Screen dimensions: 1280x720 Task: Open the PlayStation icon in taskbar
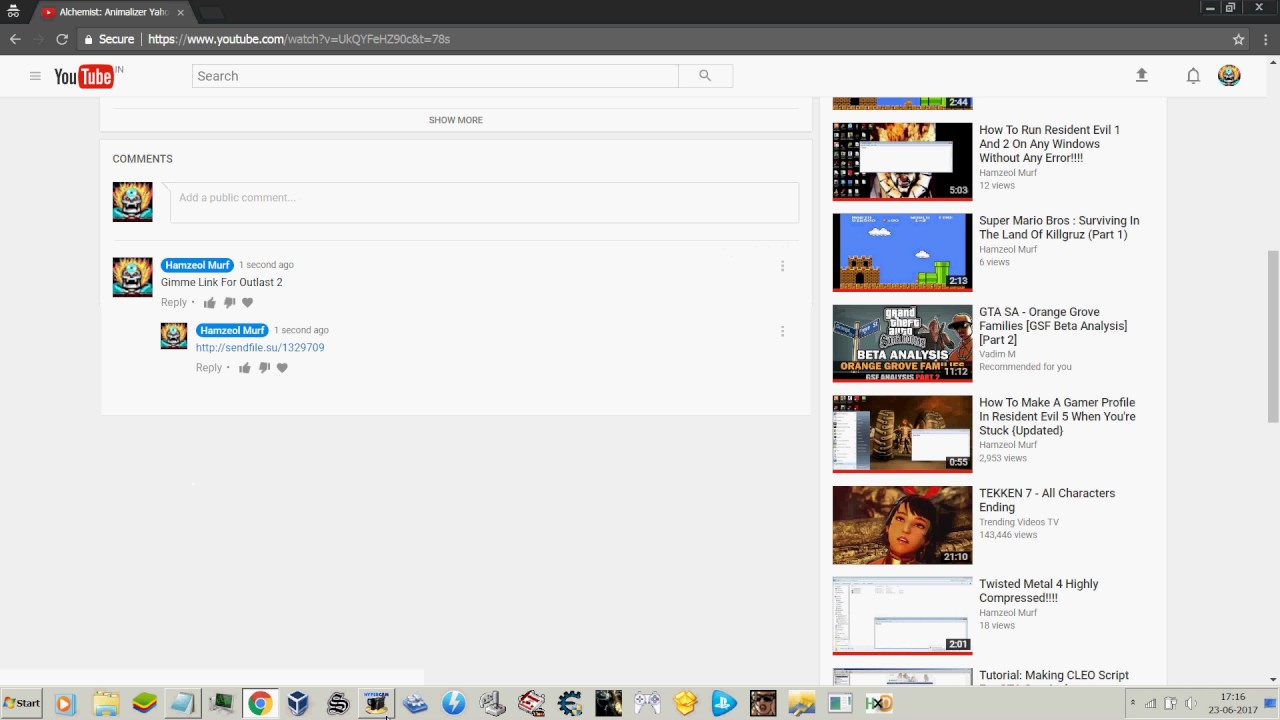point(724,703)
